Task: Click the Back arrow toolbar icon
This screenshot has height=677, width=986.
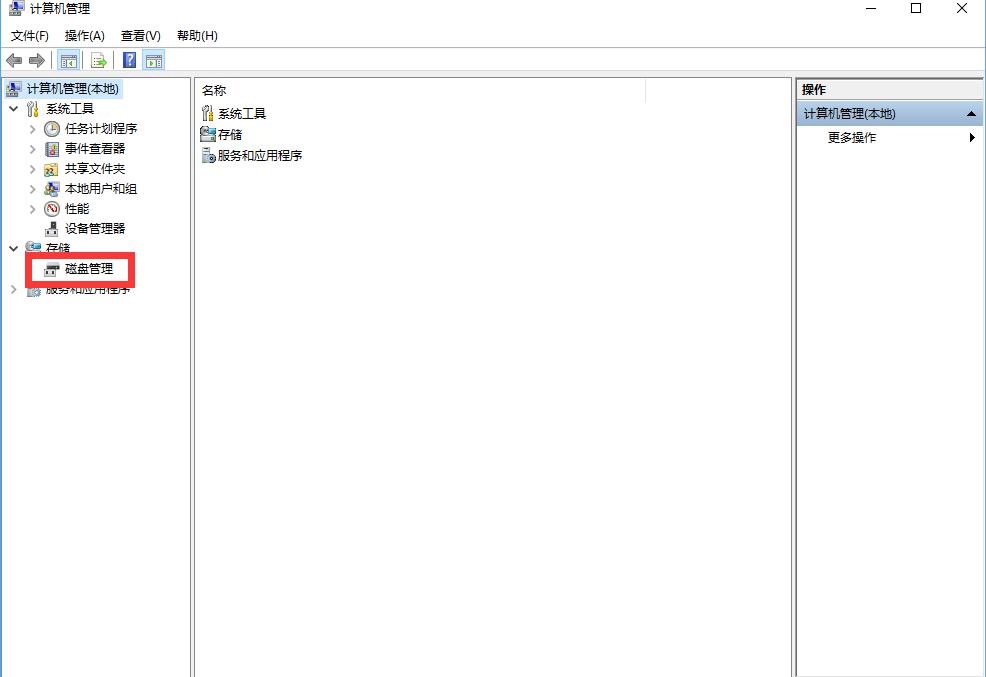Action: (x=14, y=61)
